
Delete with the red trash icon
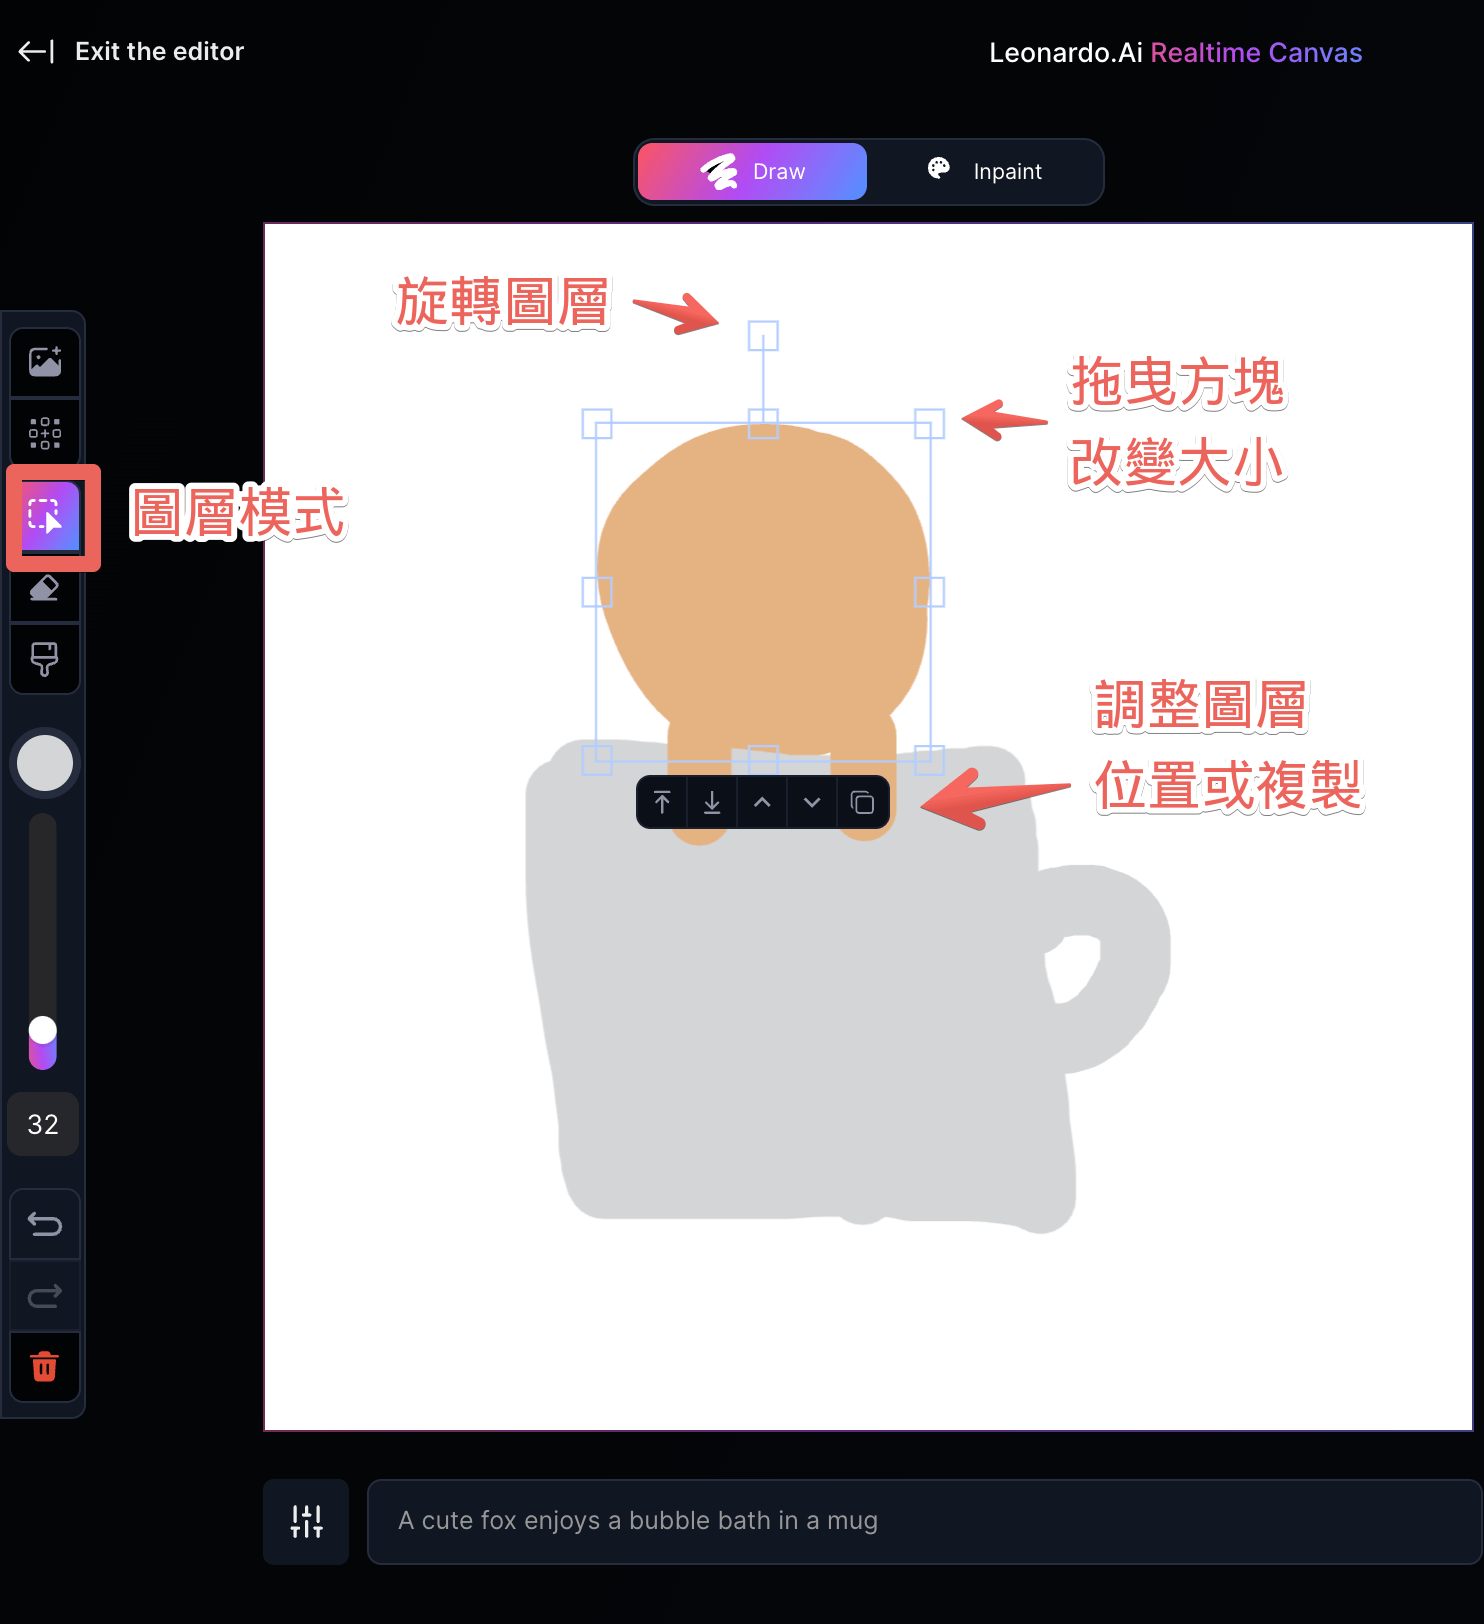(45, 1366)
